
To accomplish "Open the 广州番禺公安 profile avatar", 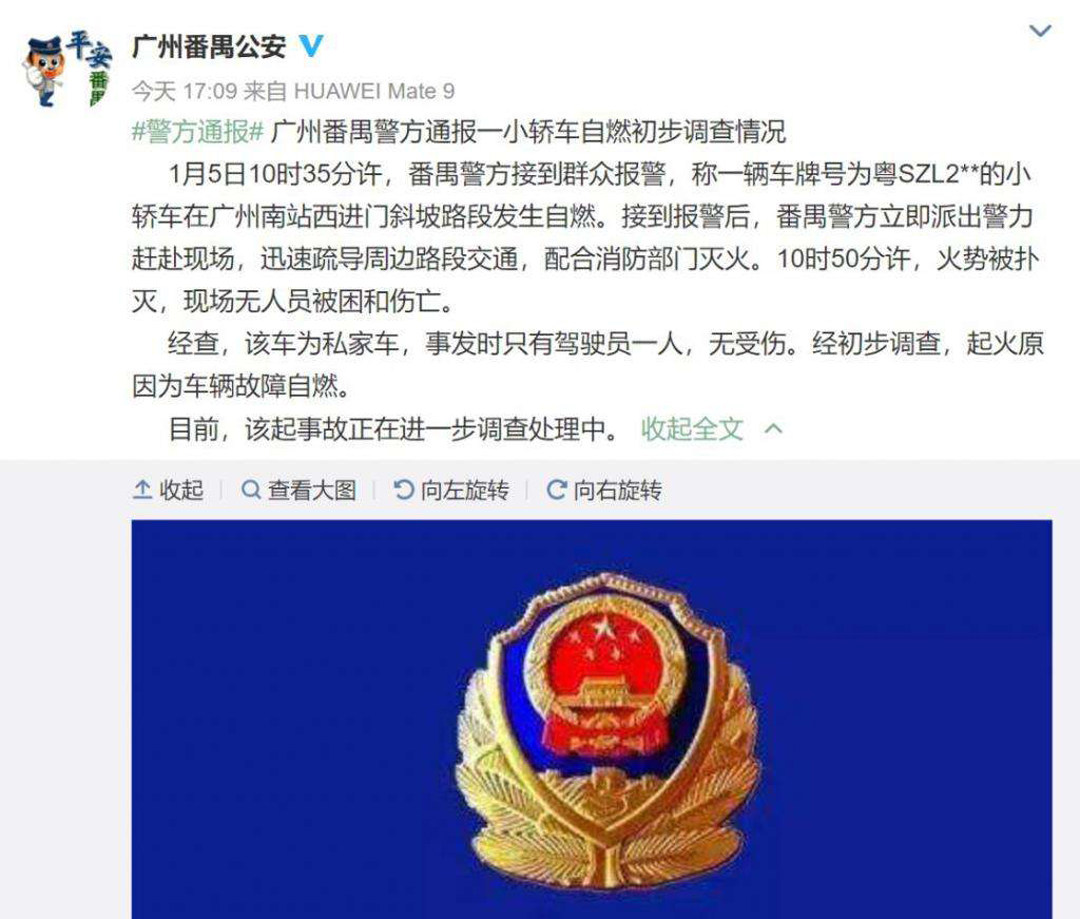I will pos(66,69).
